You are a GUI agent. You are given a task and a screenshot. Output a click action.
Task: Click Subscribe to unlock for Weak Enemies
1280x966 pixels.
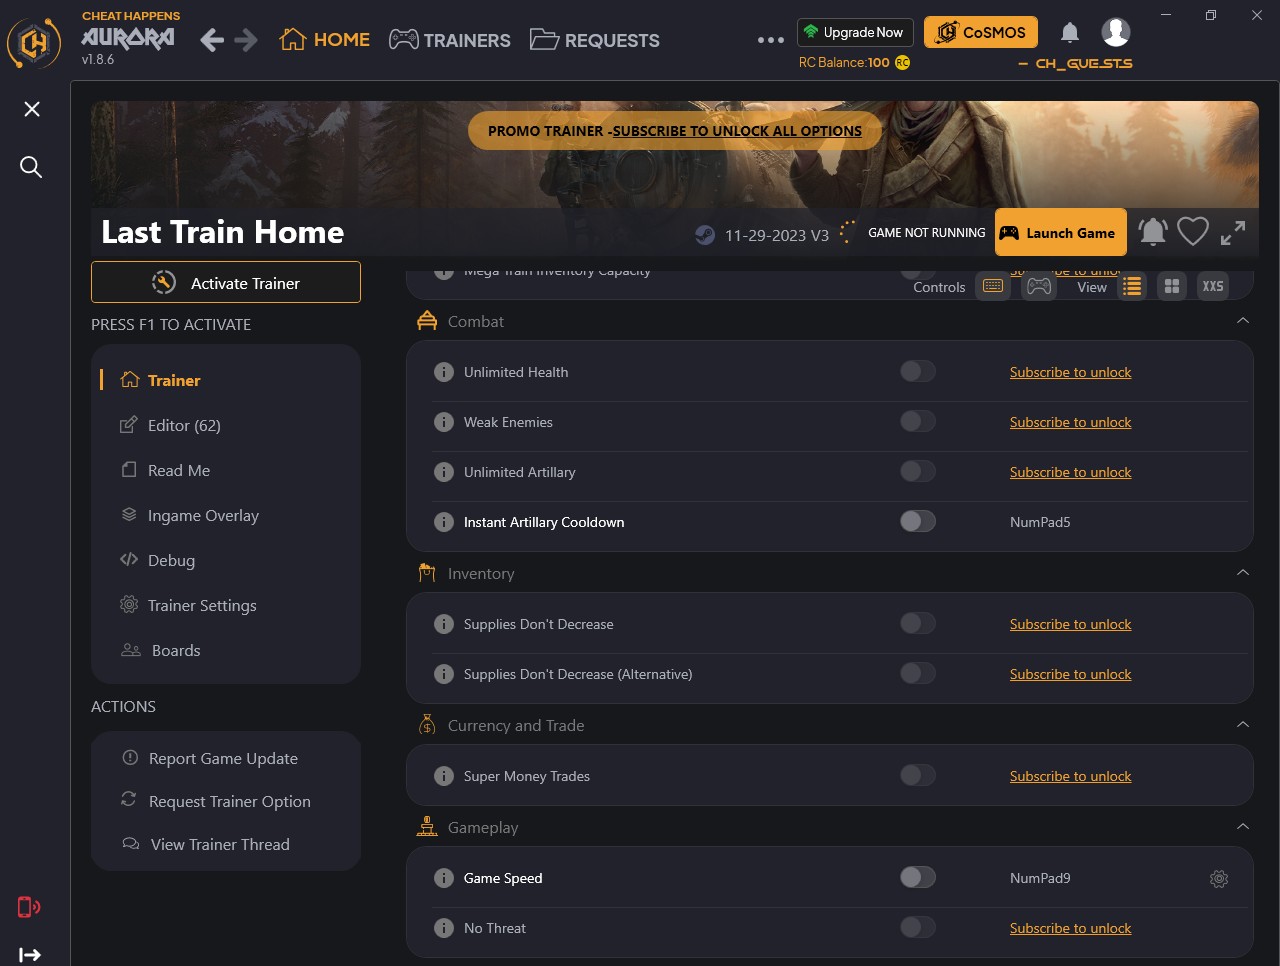coord(1070,422)
